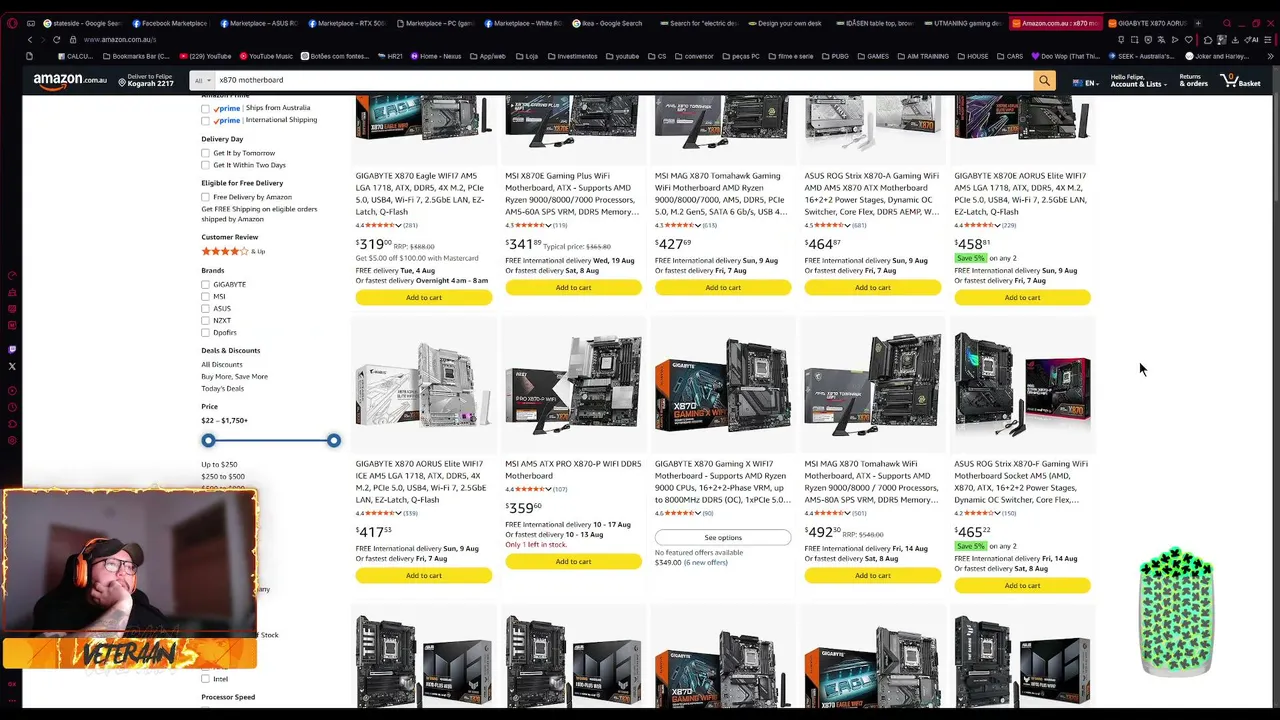Open the Today's Deals filter link
The image size is (1280, 720).
222,388
